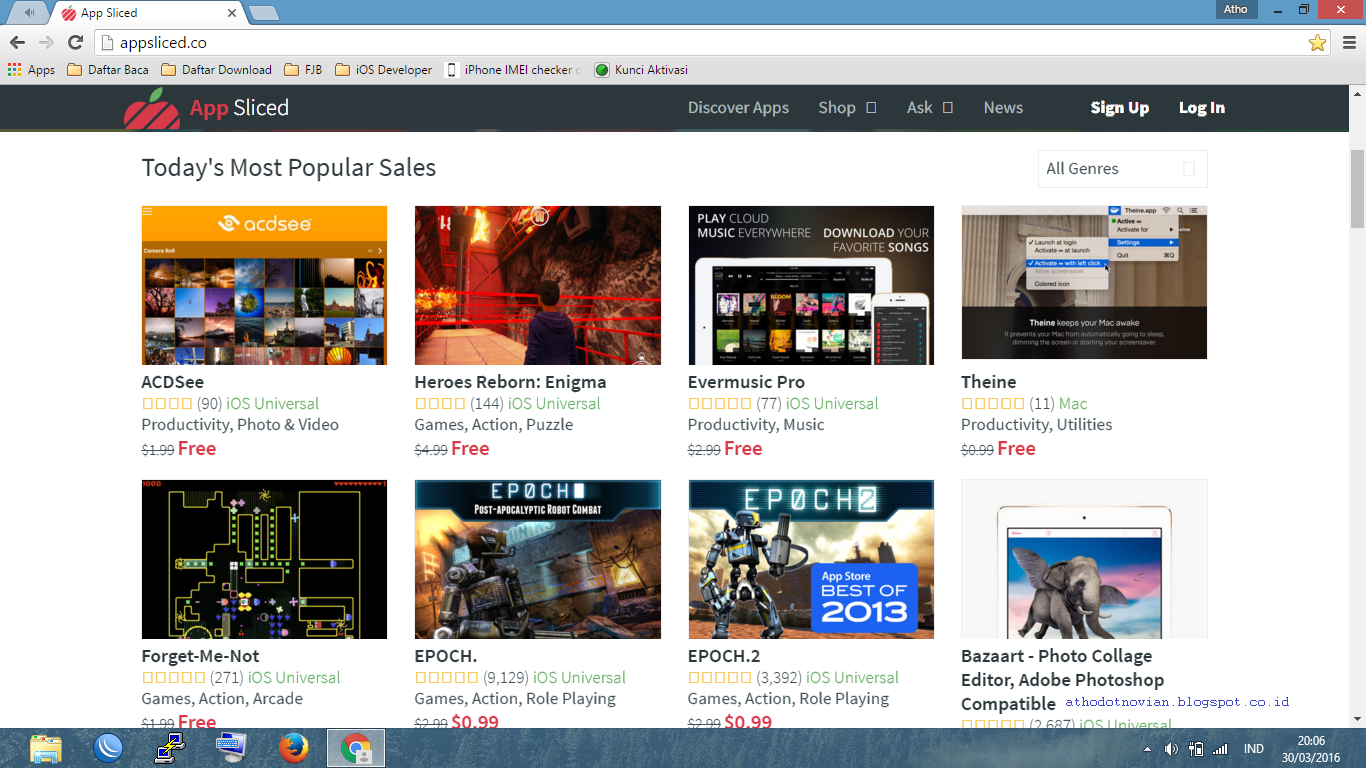Click the Theine app title
1366x768 pixels.
point(988,382)
